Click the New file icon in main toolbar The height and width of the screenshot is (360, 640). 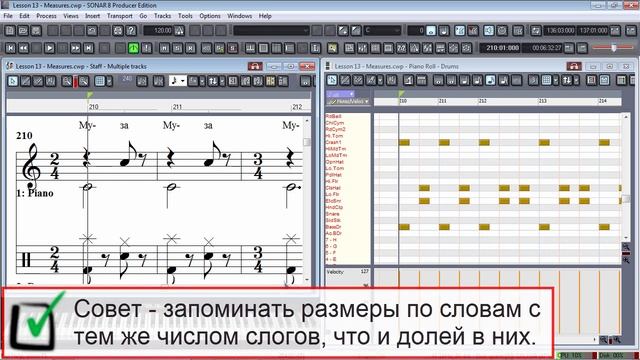click(x=10, y=31)
